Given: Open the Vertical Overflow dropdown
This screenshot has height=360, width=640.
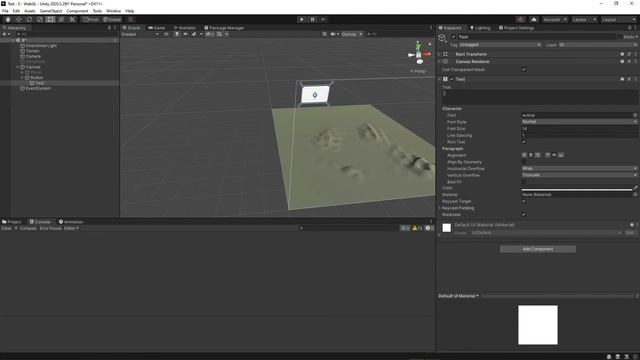Looking at the screenshot, I should click(x=579, y=175).
